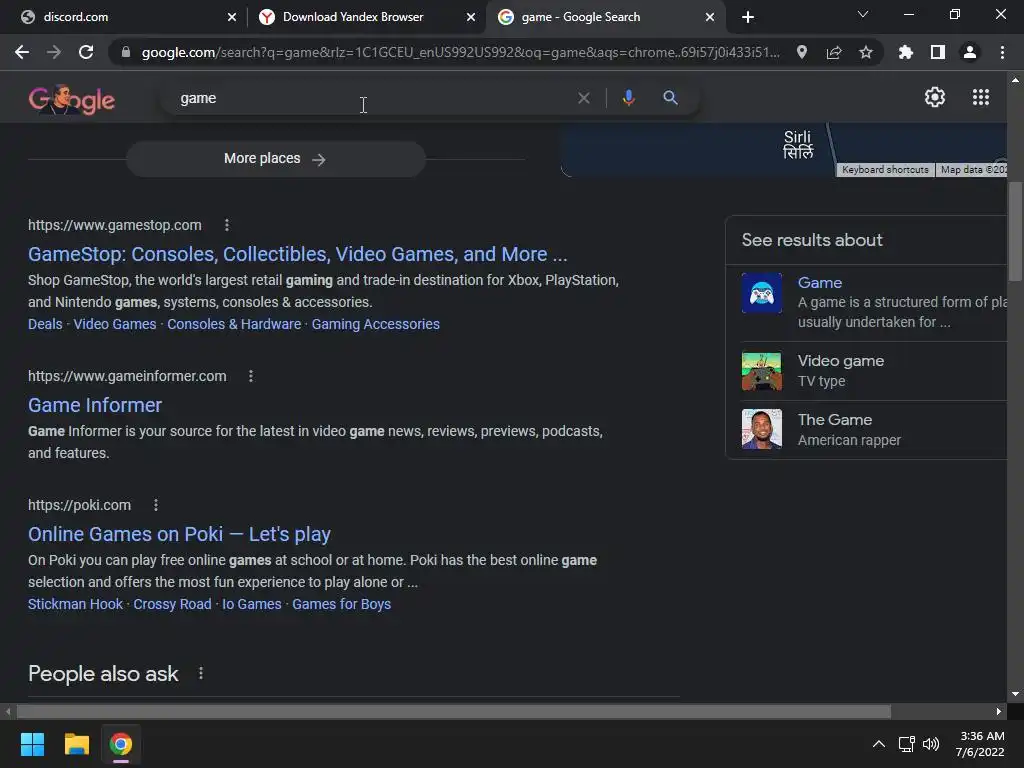The width and height of the screenshot is (1024, 768).
Task: Open the Video Games sitelink
Action: [115, 324]
